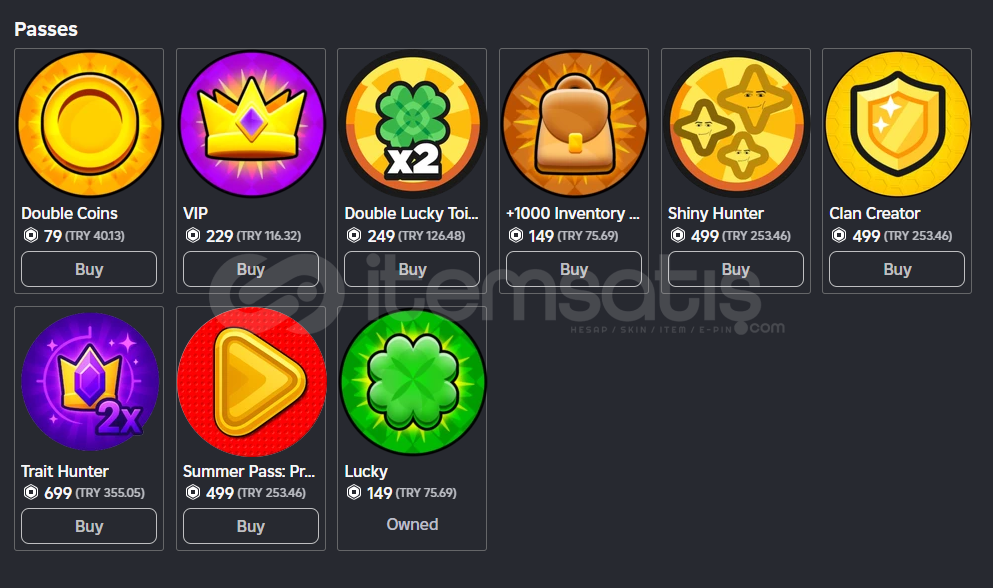Select the Summer Pass play arrow icon
The width and height of the screenshot is (993, 588).
tap(251, 382)
